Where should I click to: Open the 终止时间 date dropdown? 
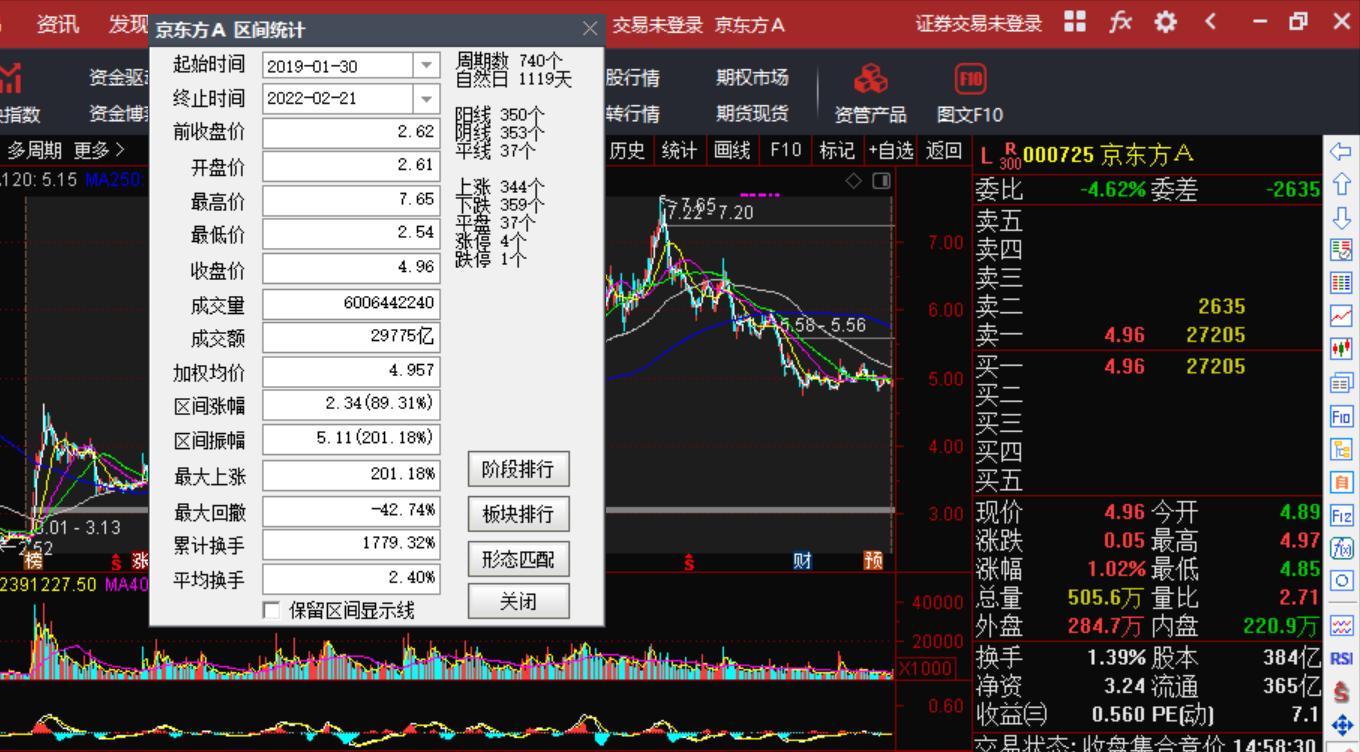[429, 98]
